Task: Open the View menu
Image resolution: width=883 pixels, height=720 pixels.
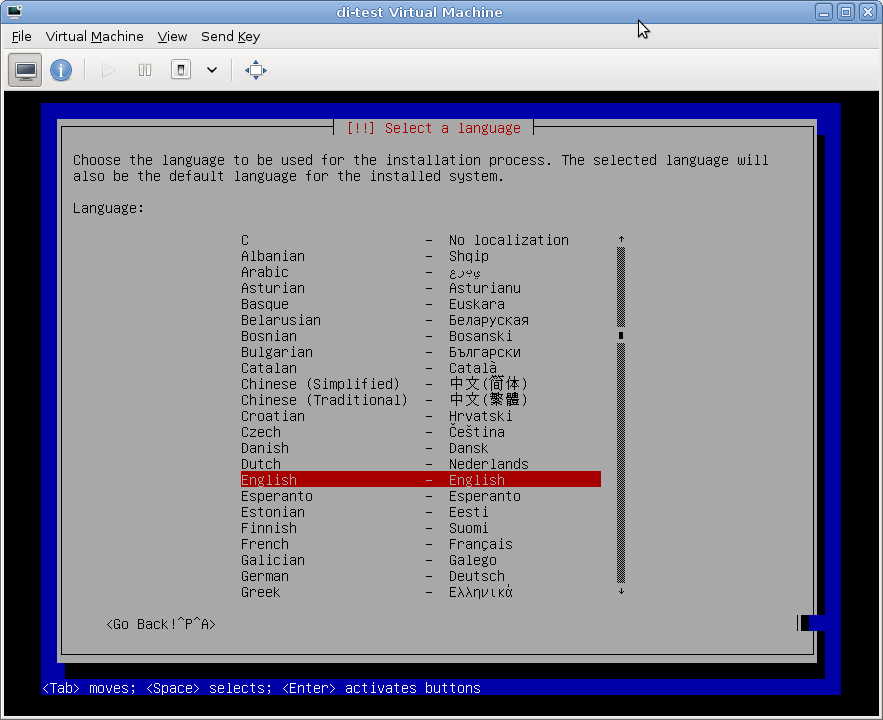Action: tap(172, 37)
